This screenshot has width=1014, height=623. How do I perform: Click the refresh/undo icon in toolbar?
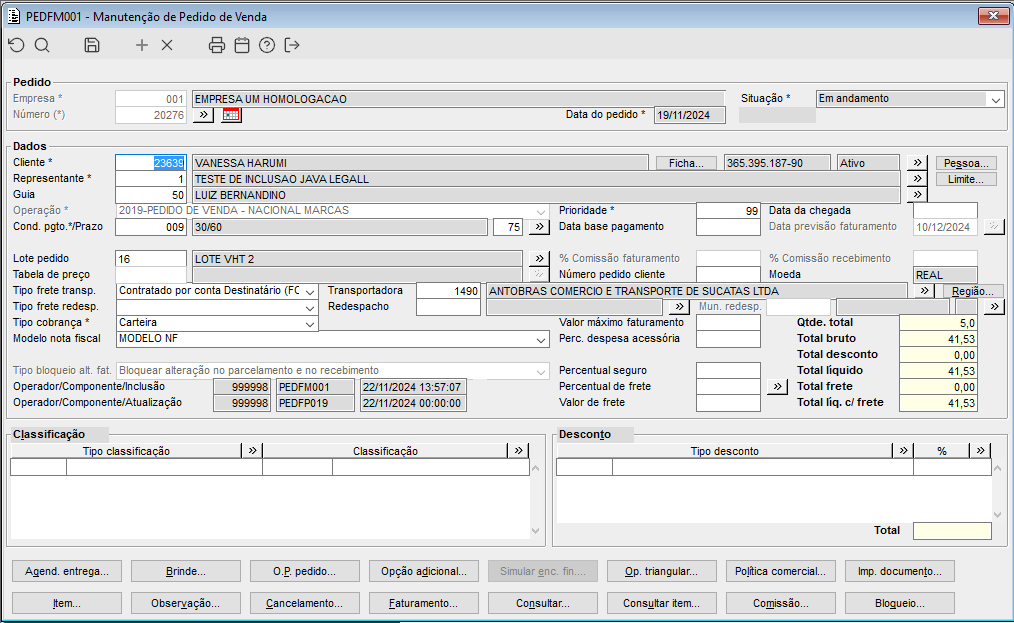16,45
